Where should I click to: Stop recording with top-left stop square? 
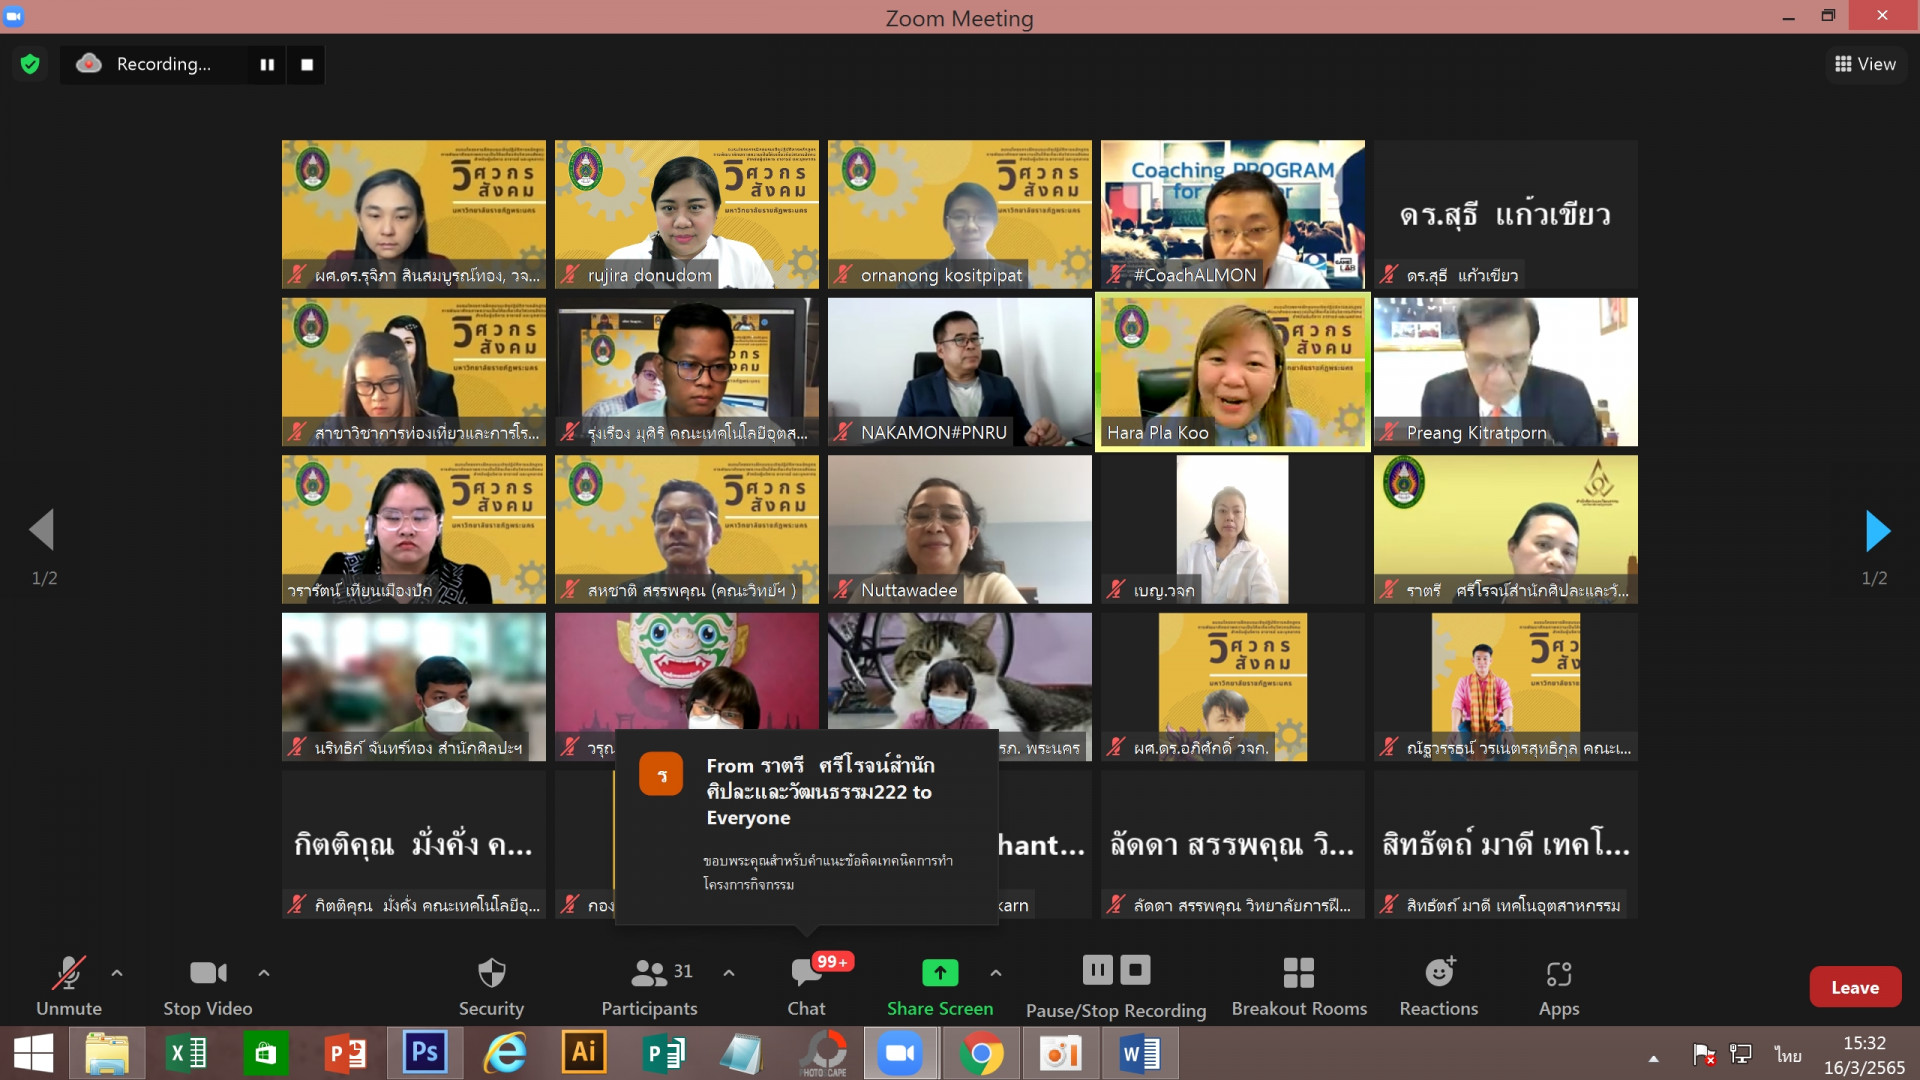307,64
